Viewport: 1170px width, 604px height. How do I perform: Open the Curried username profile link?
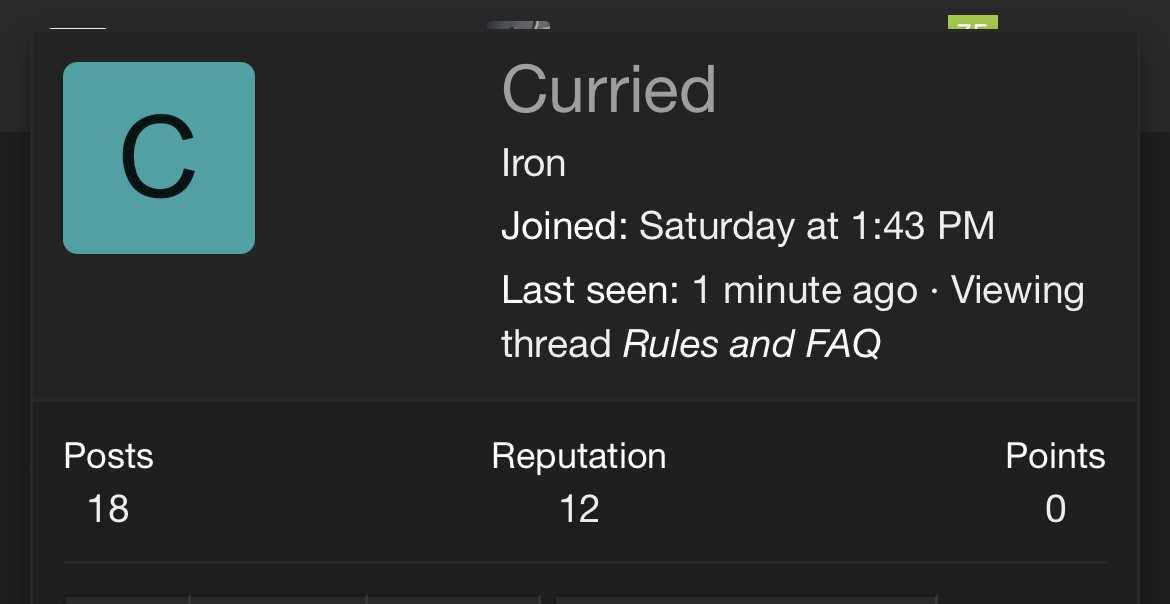(609, 89)
